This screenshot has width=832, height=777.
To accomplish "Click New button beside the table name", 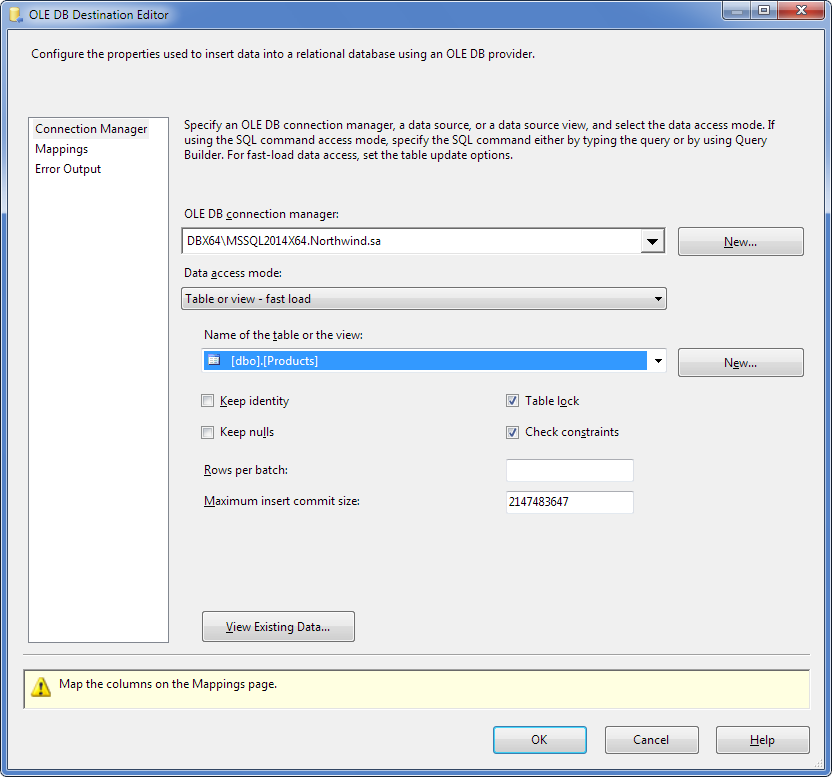I will 740,363.
